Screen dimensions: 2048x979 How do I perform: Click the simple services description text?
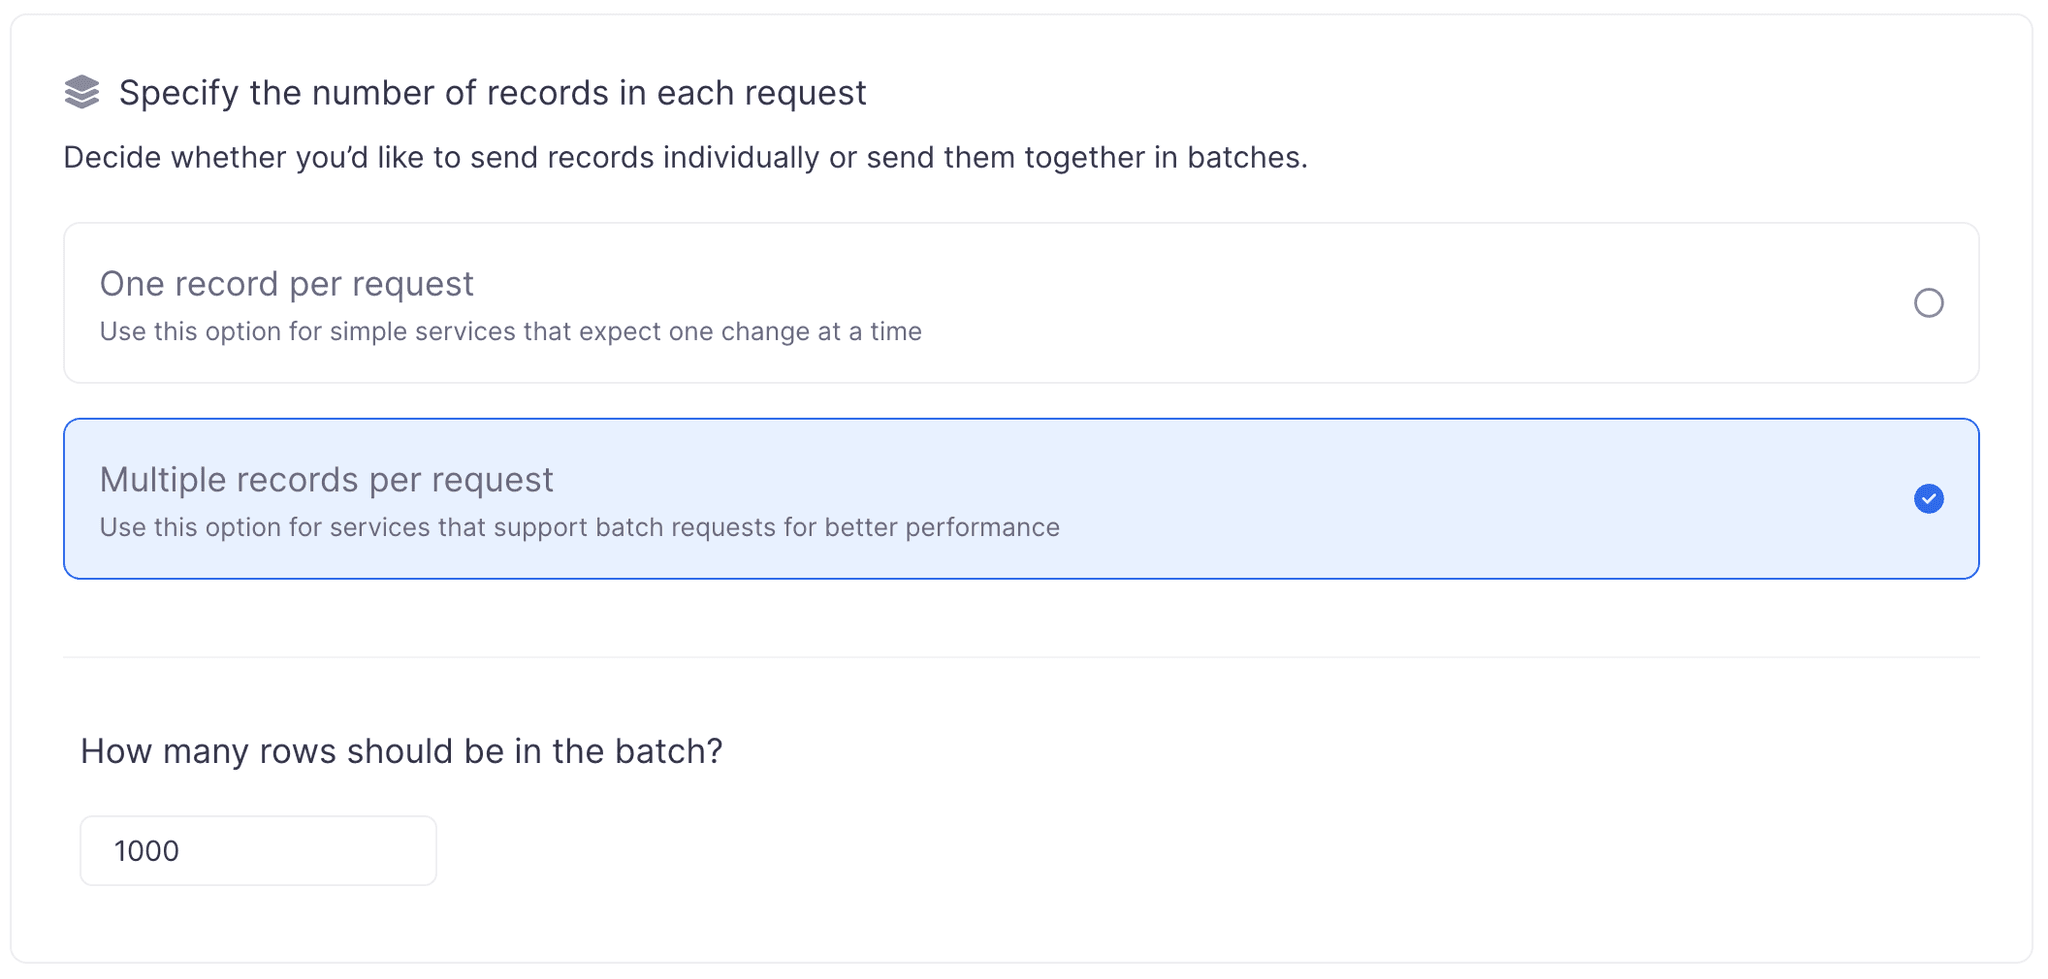pos(510,332)
